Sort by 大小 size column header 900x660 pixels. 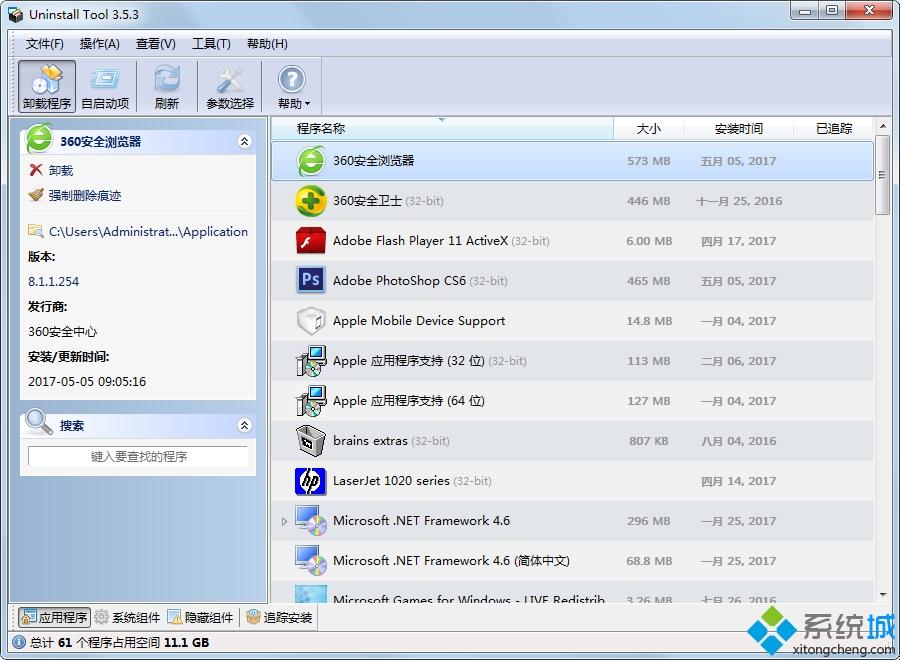pos(649,129)
